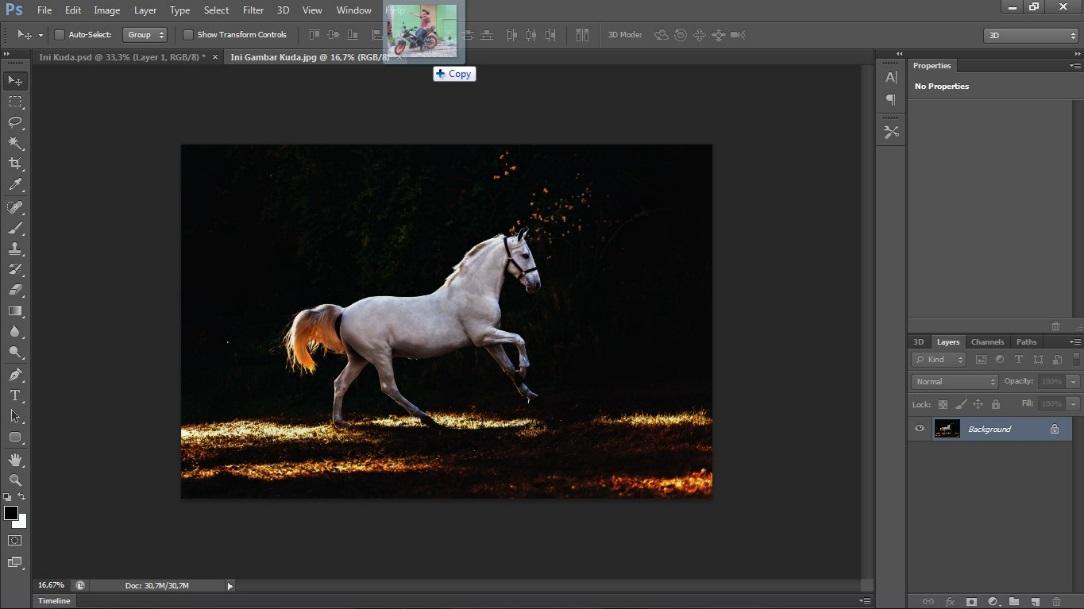
Task: Select the Lasso tool
Action: point(15,122)
